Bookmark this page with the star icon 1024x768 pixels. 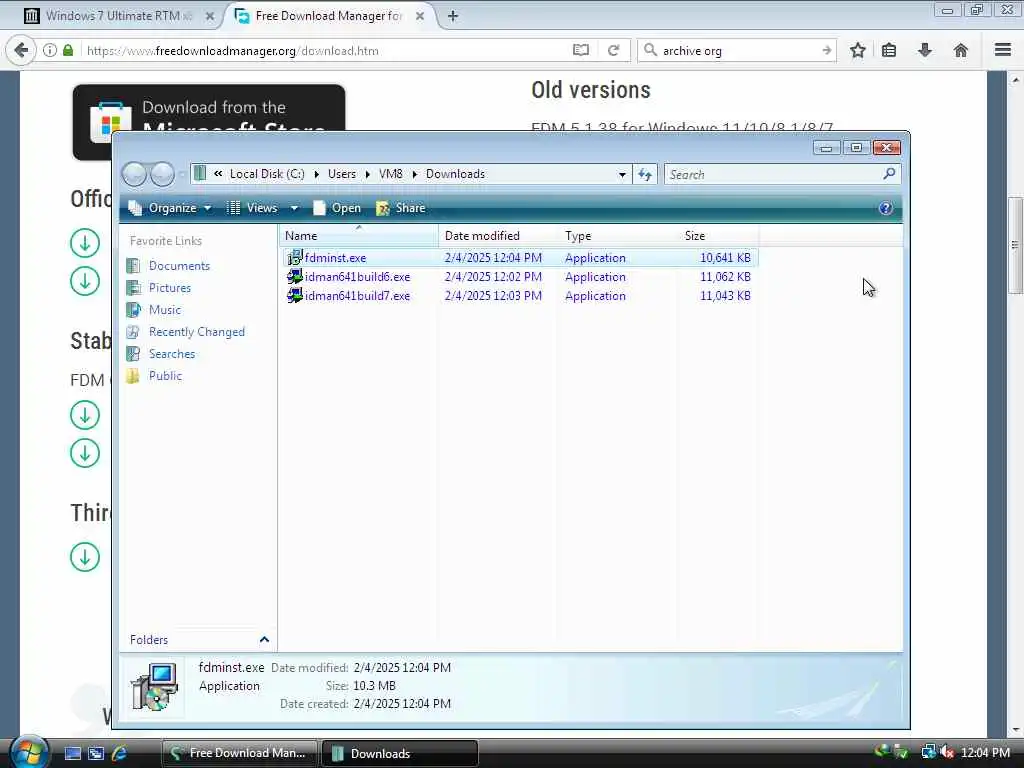pos(857,50)
